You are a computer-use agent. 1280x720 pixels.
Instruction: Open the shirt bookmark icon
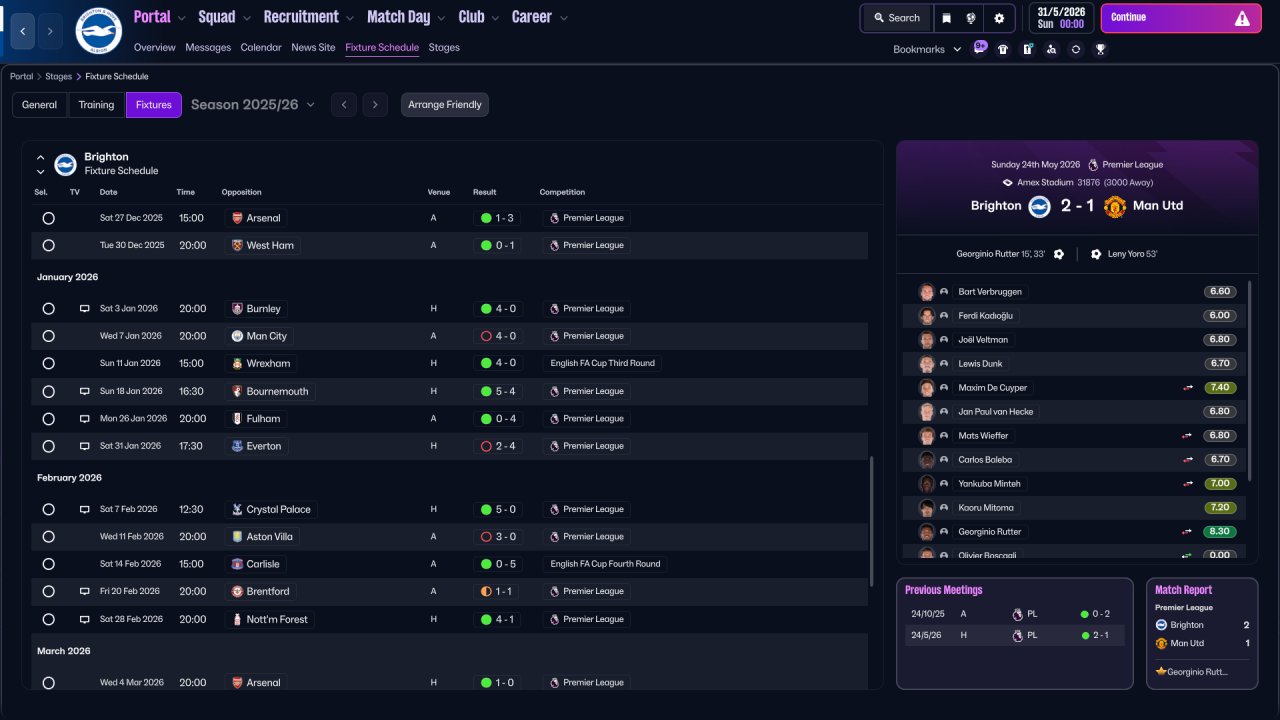1003,49
